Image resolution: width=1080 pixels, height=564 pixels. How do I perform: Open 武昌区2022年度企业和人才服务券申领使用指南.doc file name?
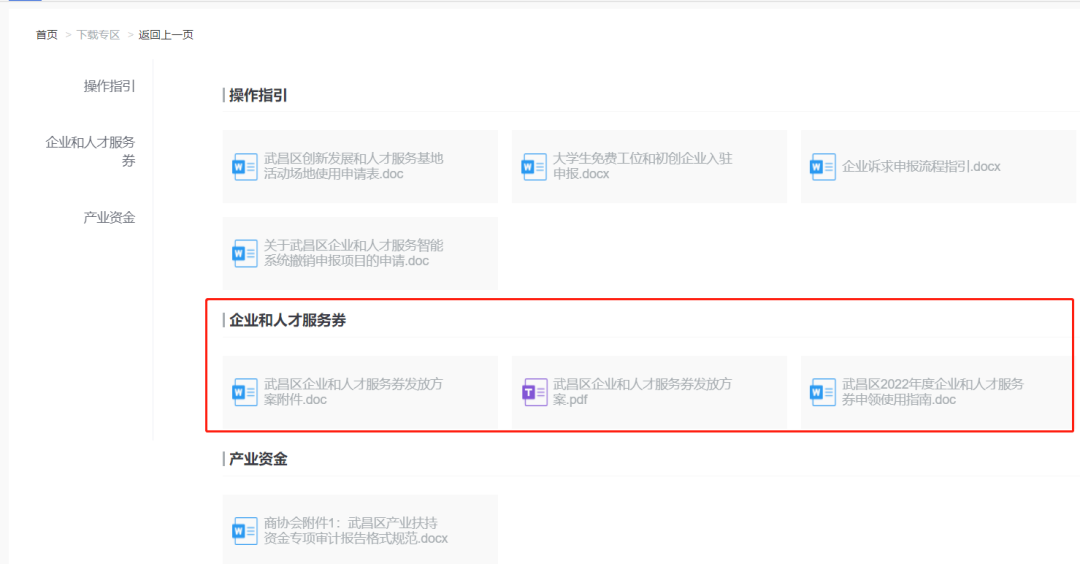(x=932, y=392)
